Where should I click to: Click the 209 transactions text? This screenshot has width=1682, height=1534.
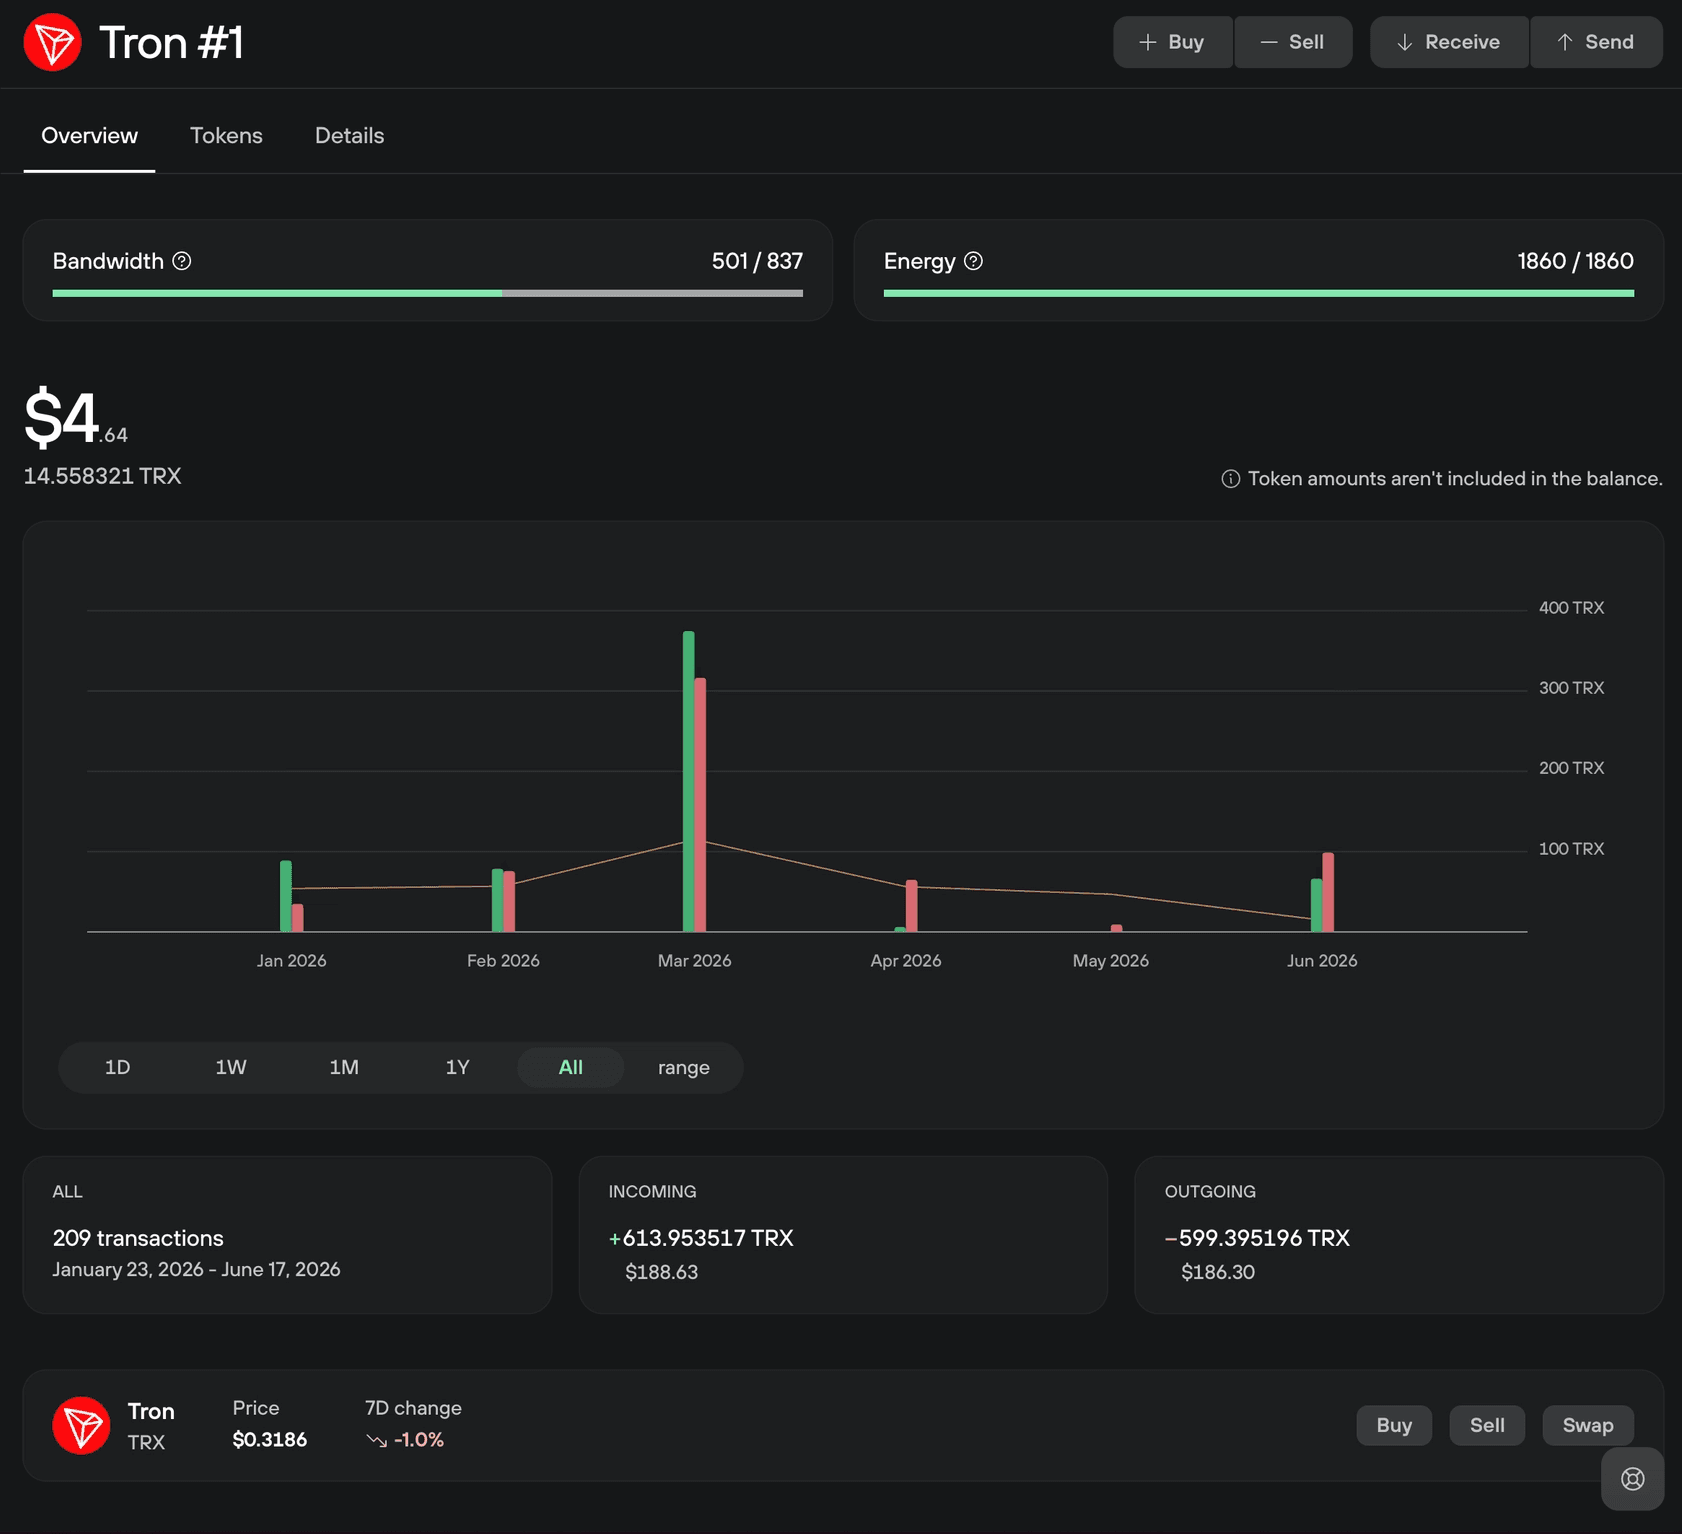138,1238
